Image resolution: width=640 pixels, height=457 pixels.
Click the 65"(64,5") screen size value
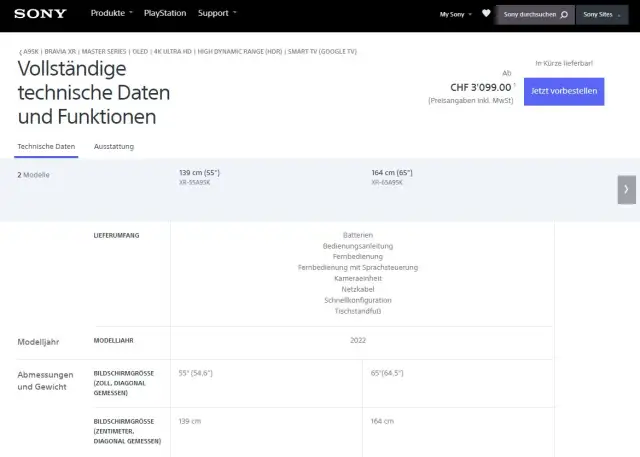coord(387,373)
